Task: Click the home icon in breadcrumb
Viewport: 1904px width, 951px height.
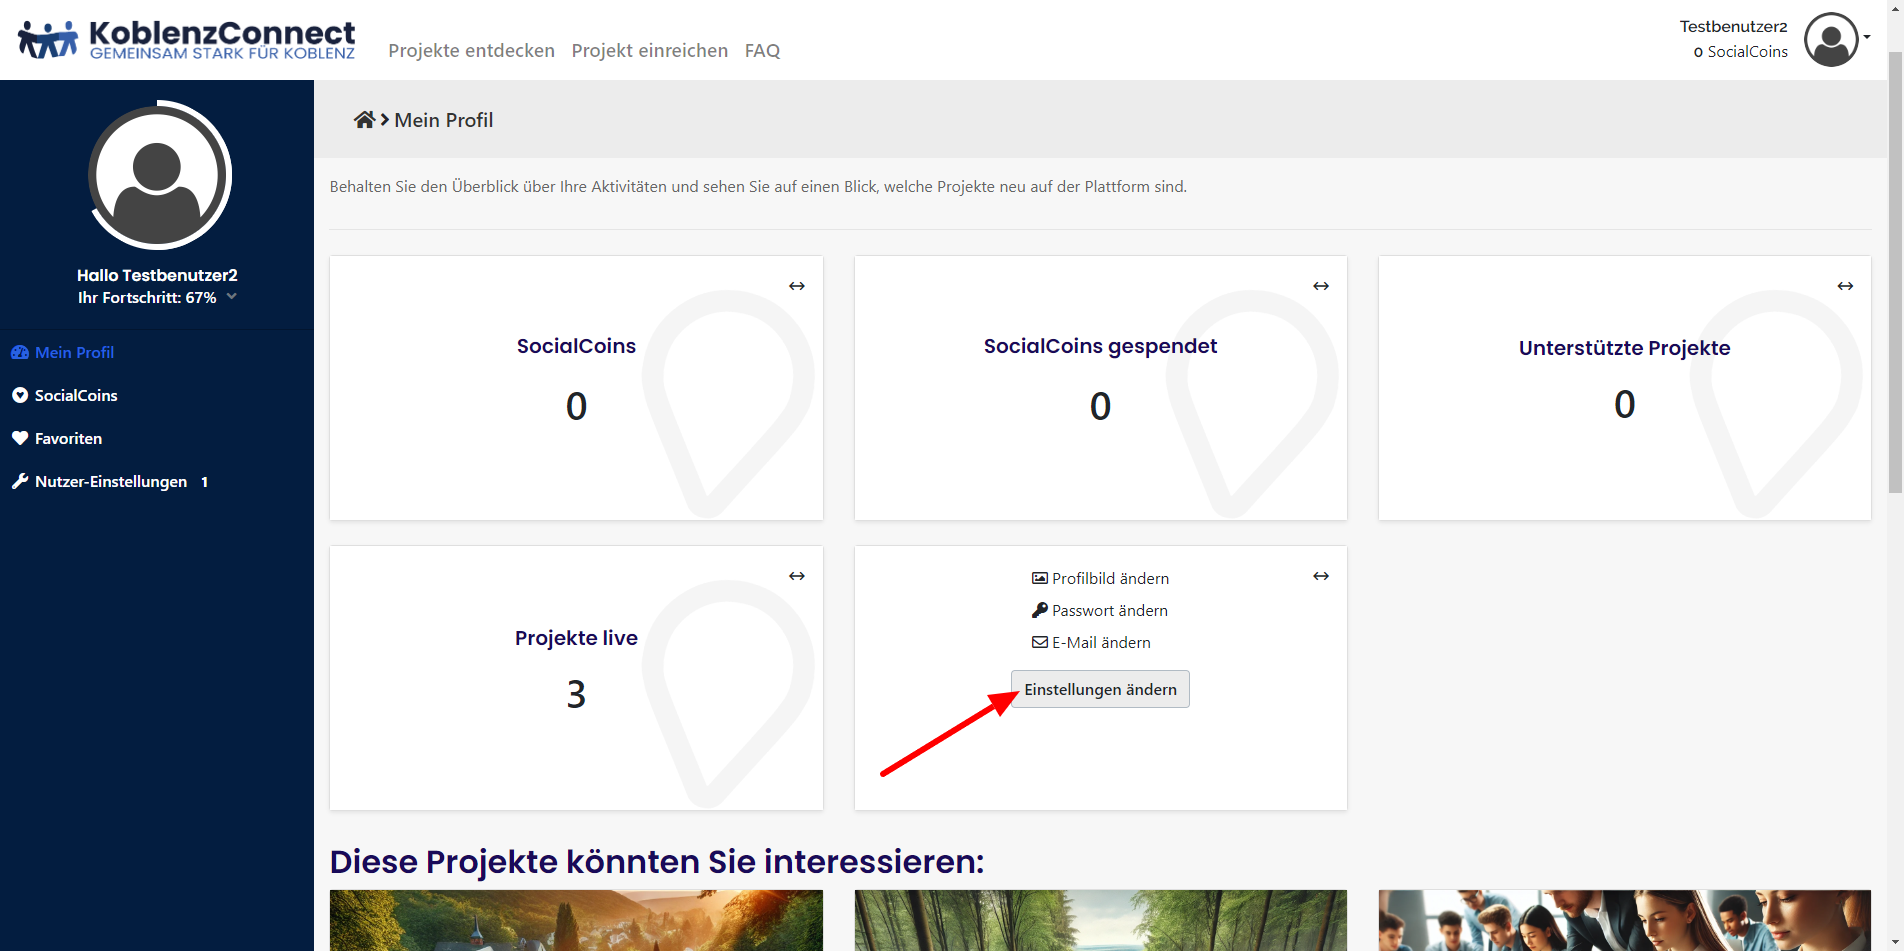Action: click(x=364, y=120)
